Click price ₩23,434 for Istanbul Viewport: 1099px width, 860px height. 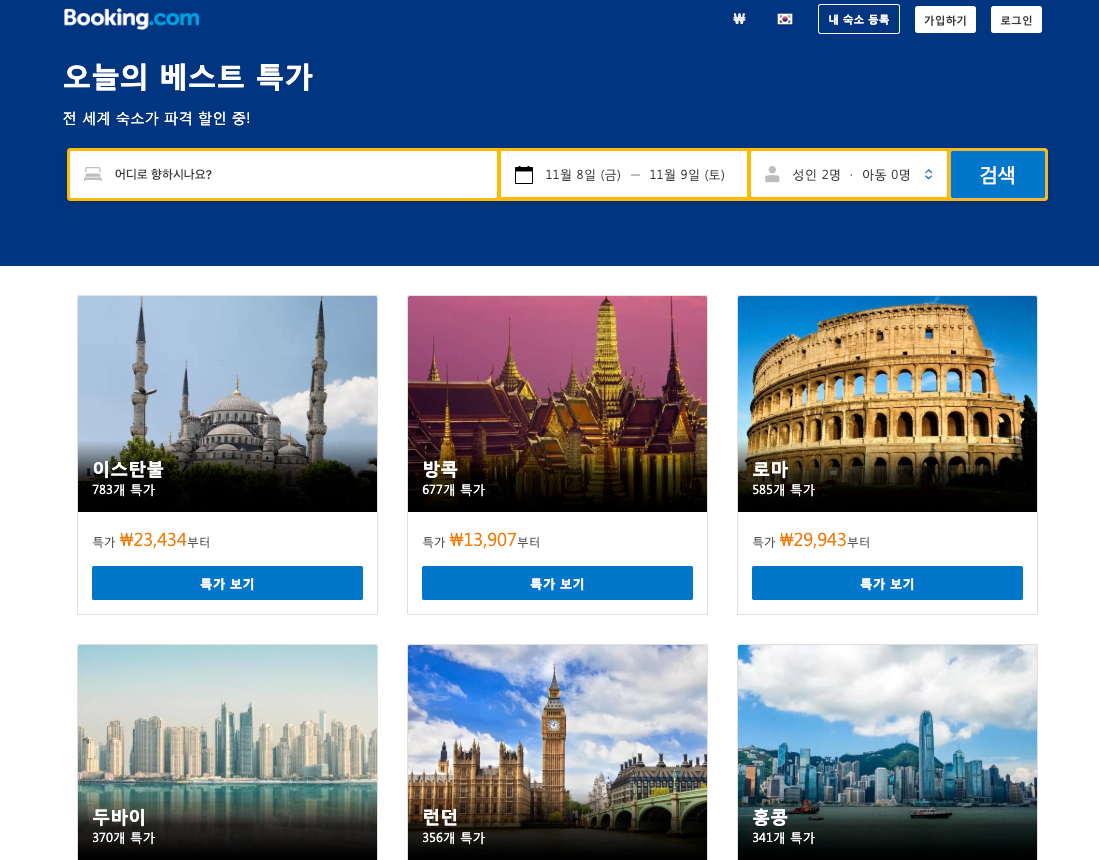point(153,540)
